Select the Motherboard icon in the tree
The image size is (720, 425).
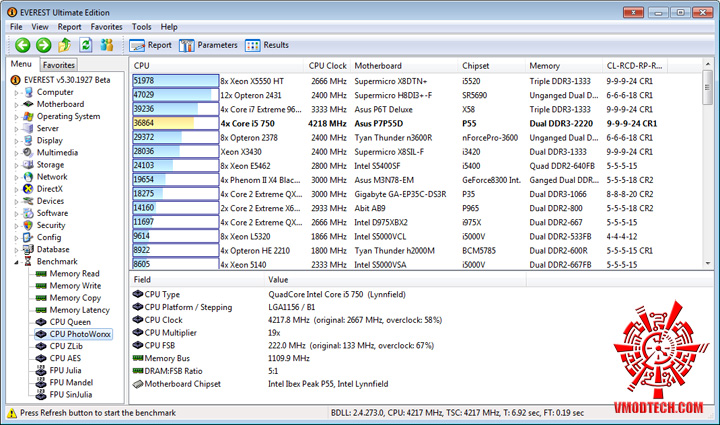click(28, 104)
